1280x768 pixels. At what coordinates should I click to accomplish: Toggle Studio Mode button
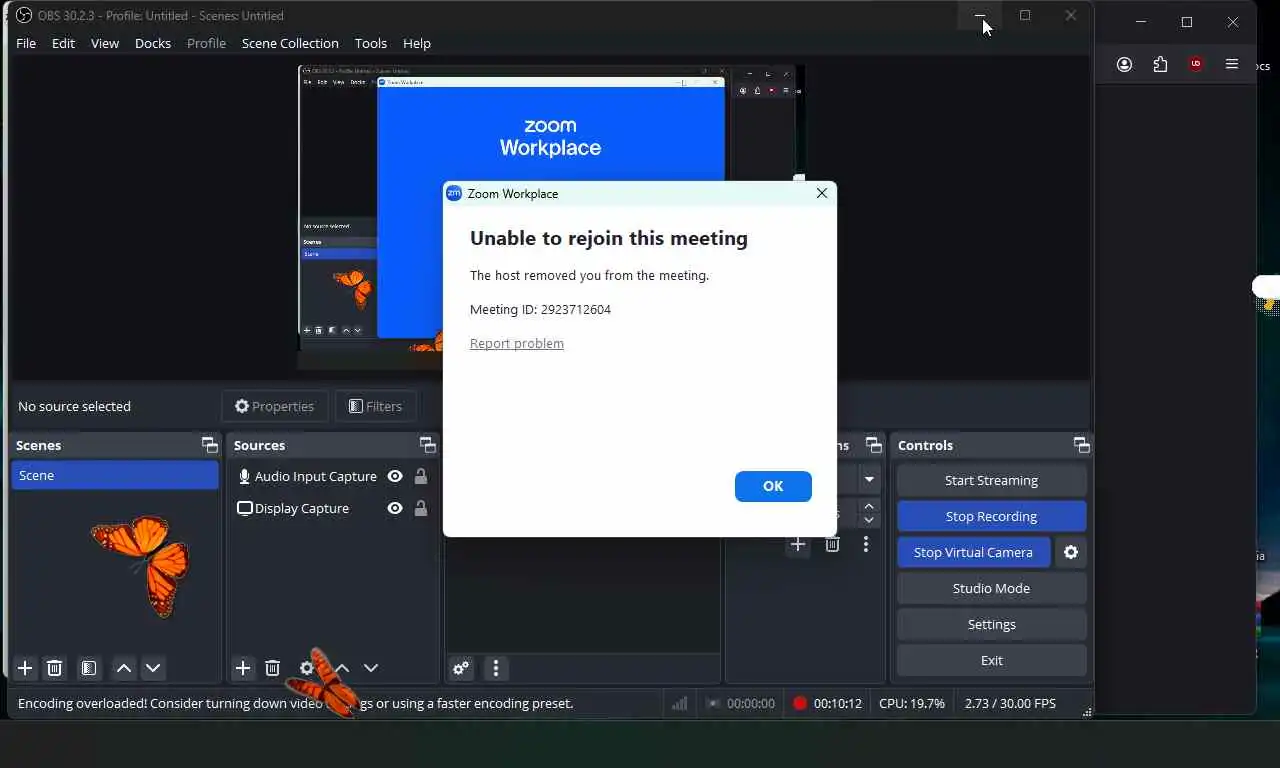991,588
